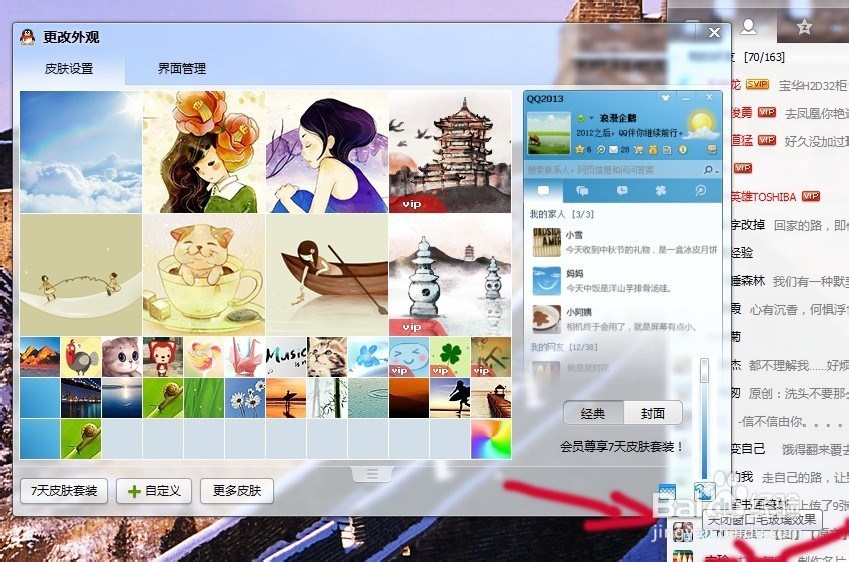Pick the night bridge city skin

coord(81,398)
